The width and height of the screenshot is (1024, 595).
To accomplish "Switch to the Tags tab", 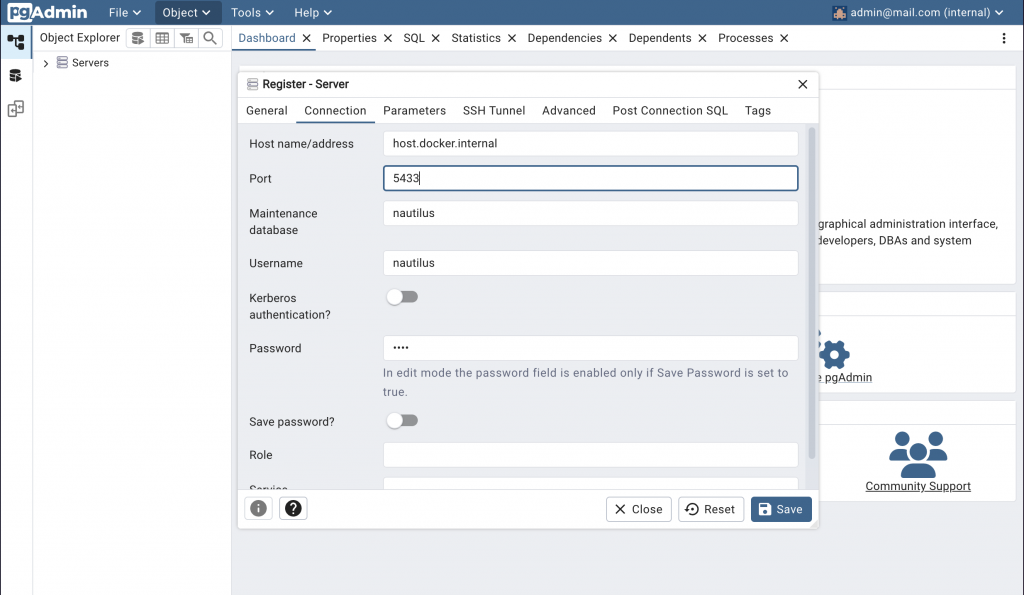I will pos(758,110).
